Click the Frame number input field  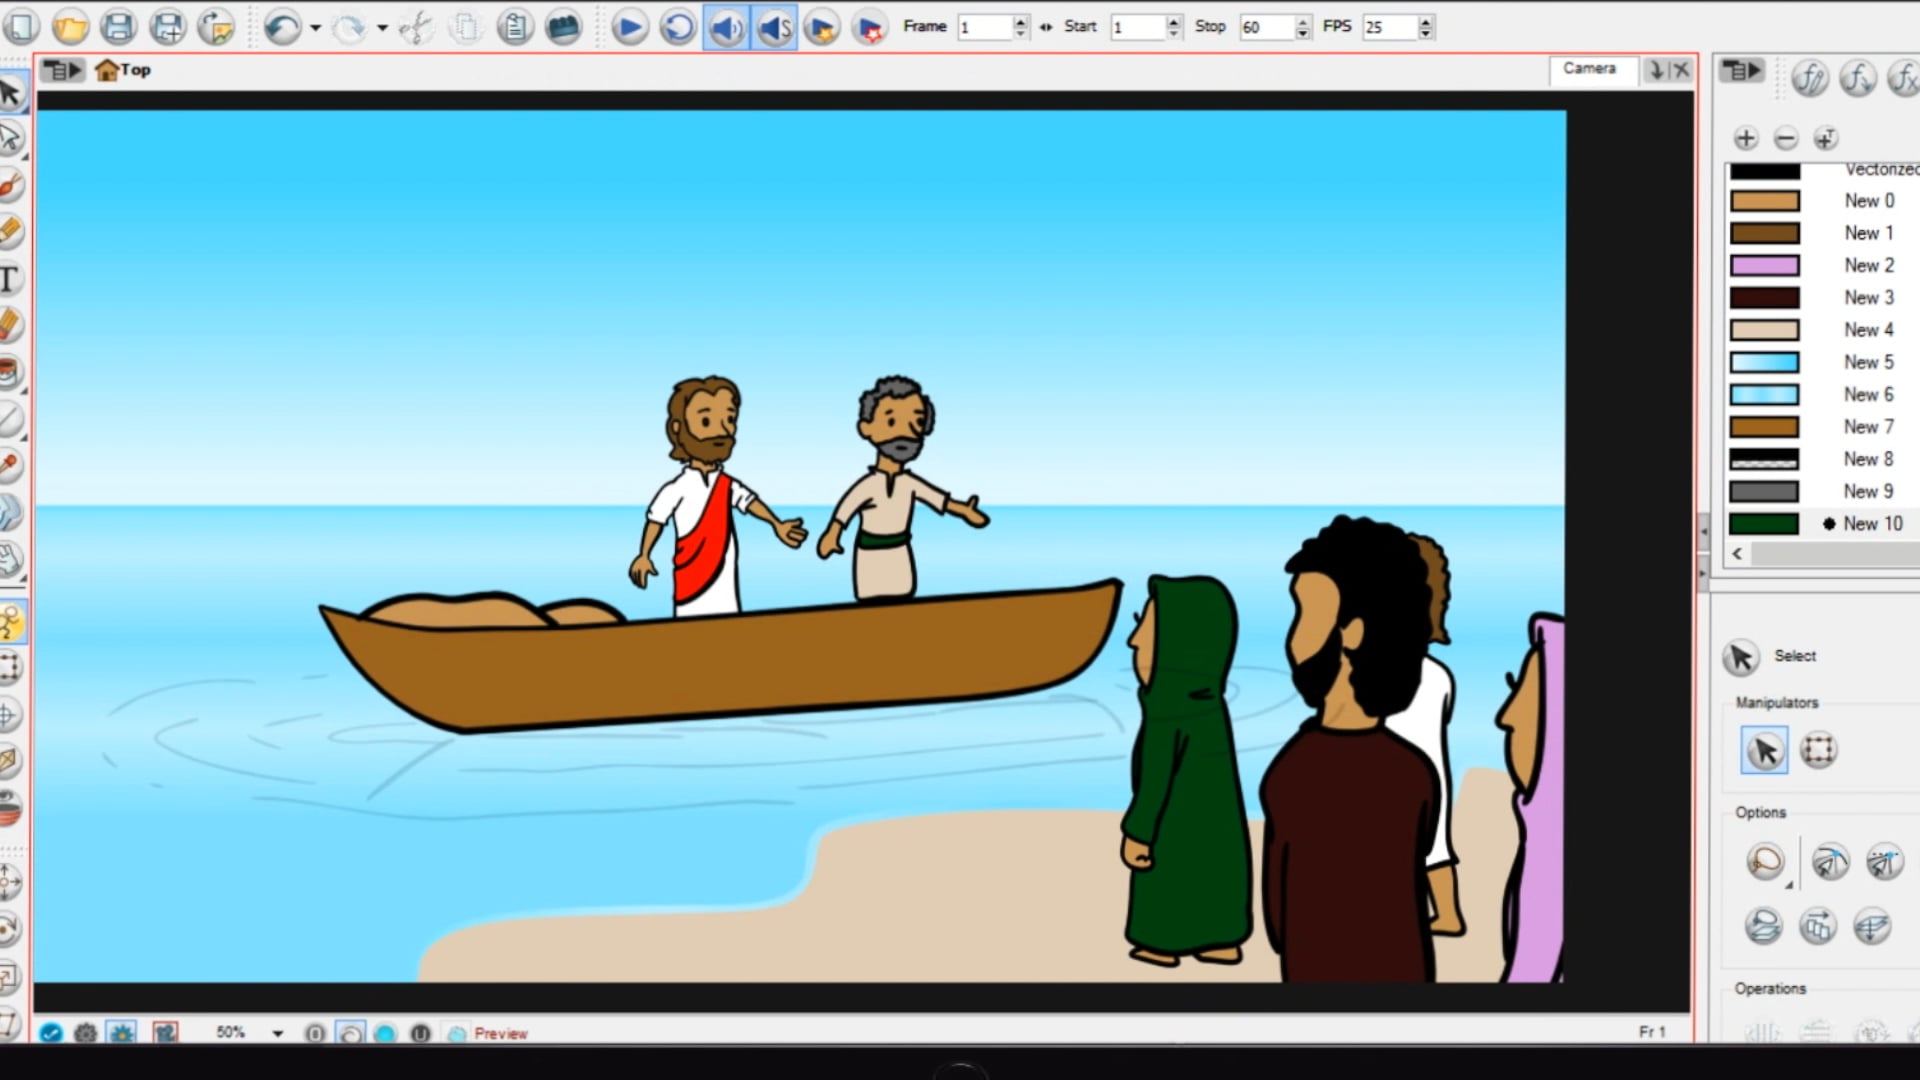click(x=984, y=27)
